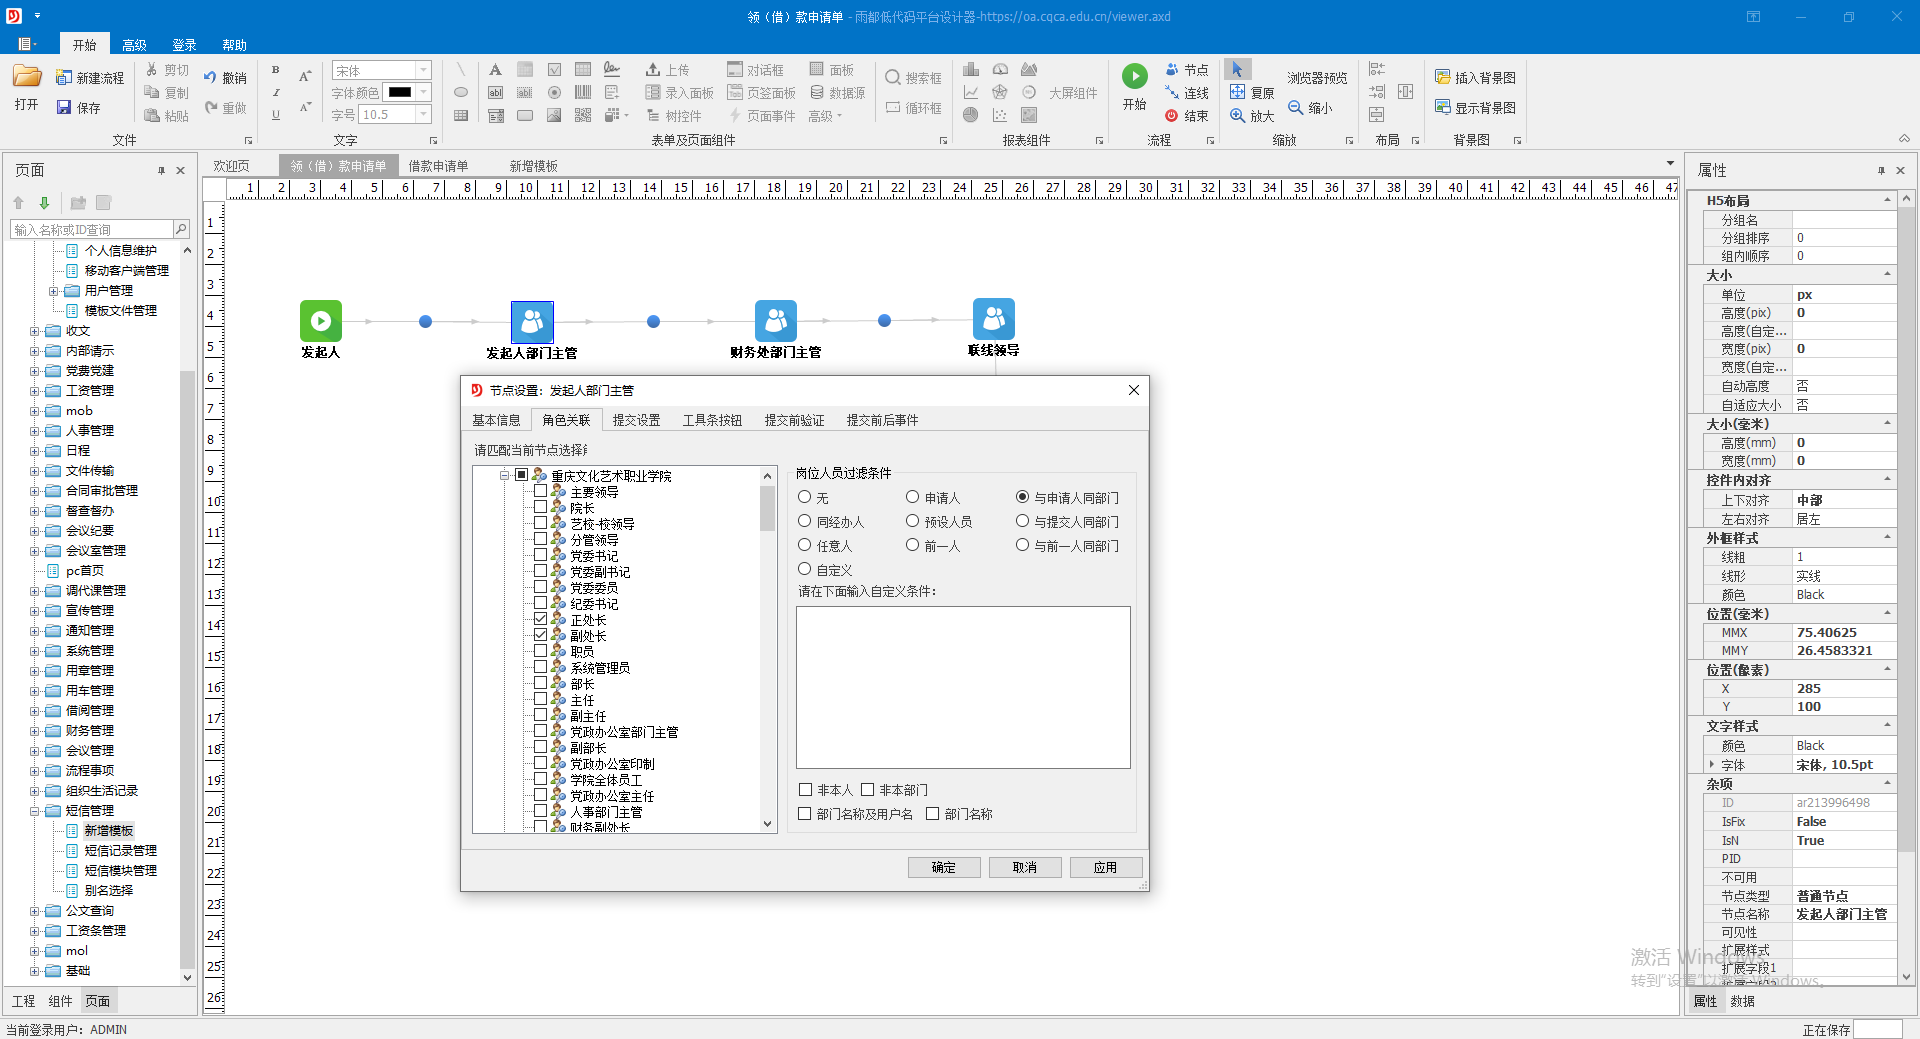The width and height of the screenshot is (1920, 1039).
Task: Click the 撤销 undo icon
Action: coord(210,77)
